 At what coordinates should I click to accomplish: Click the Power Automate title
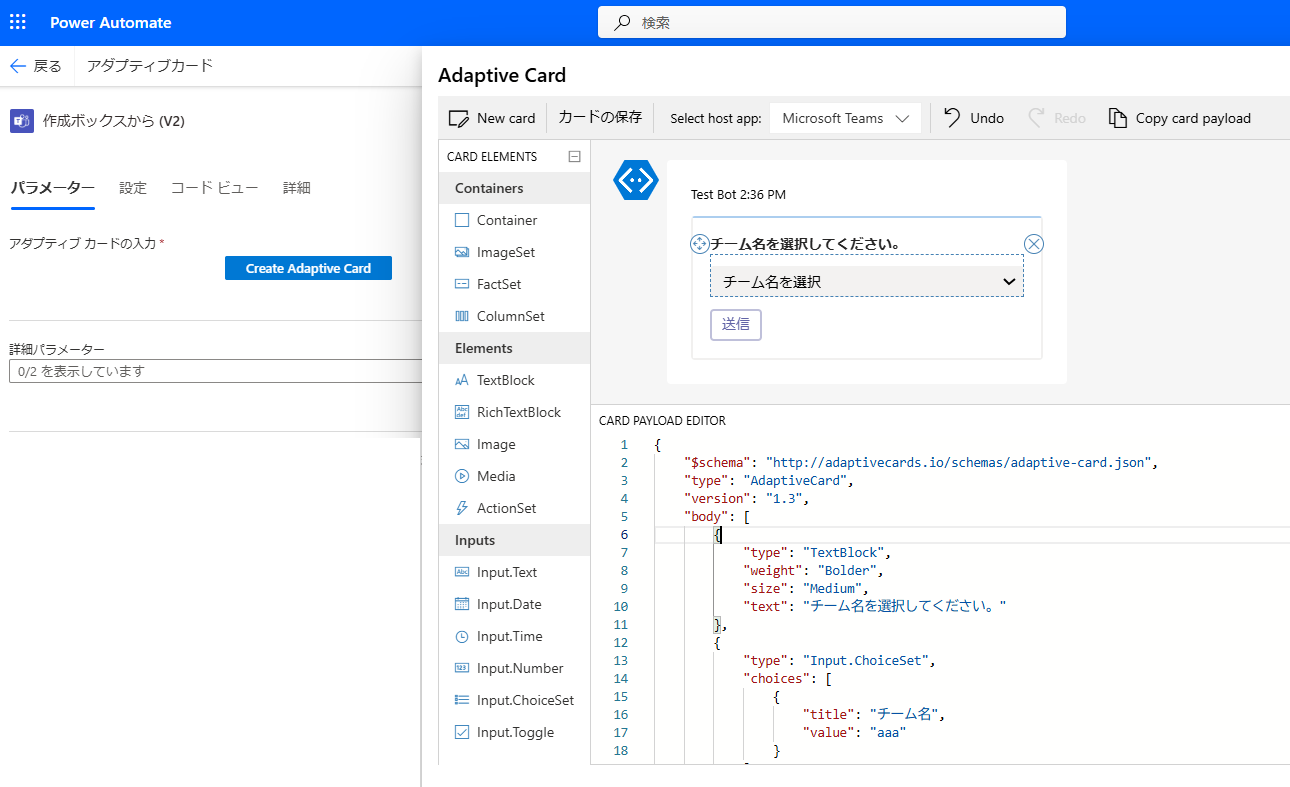(111, 22)
